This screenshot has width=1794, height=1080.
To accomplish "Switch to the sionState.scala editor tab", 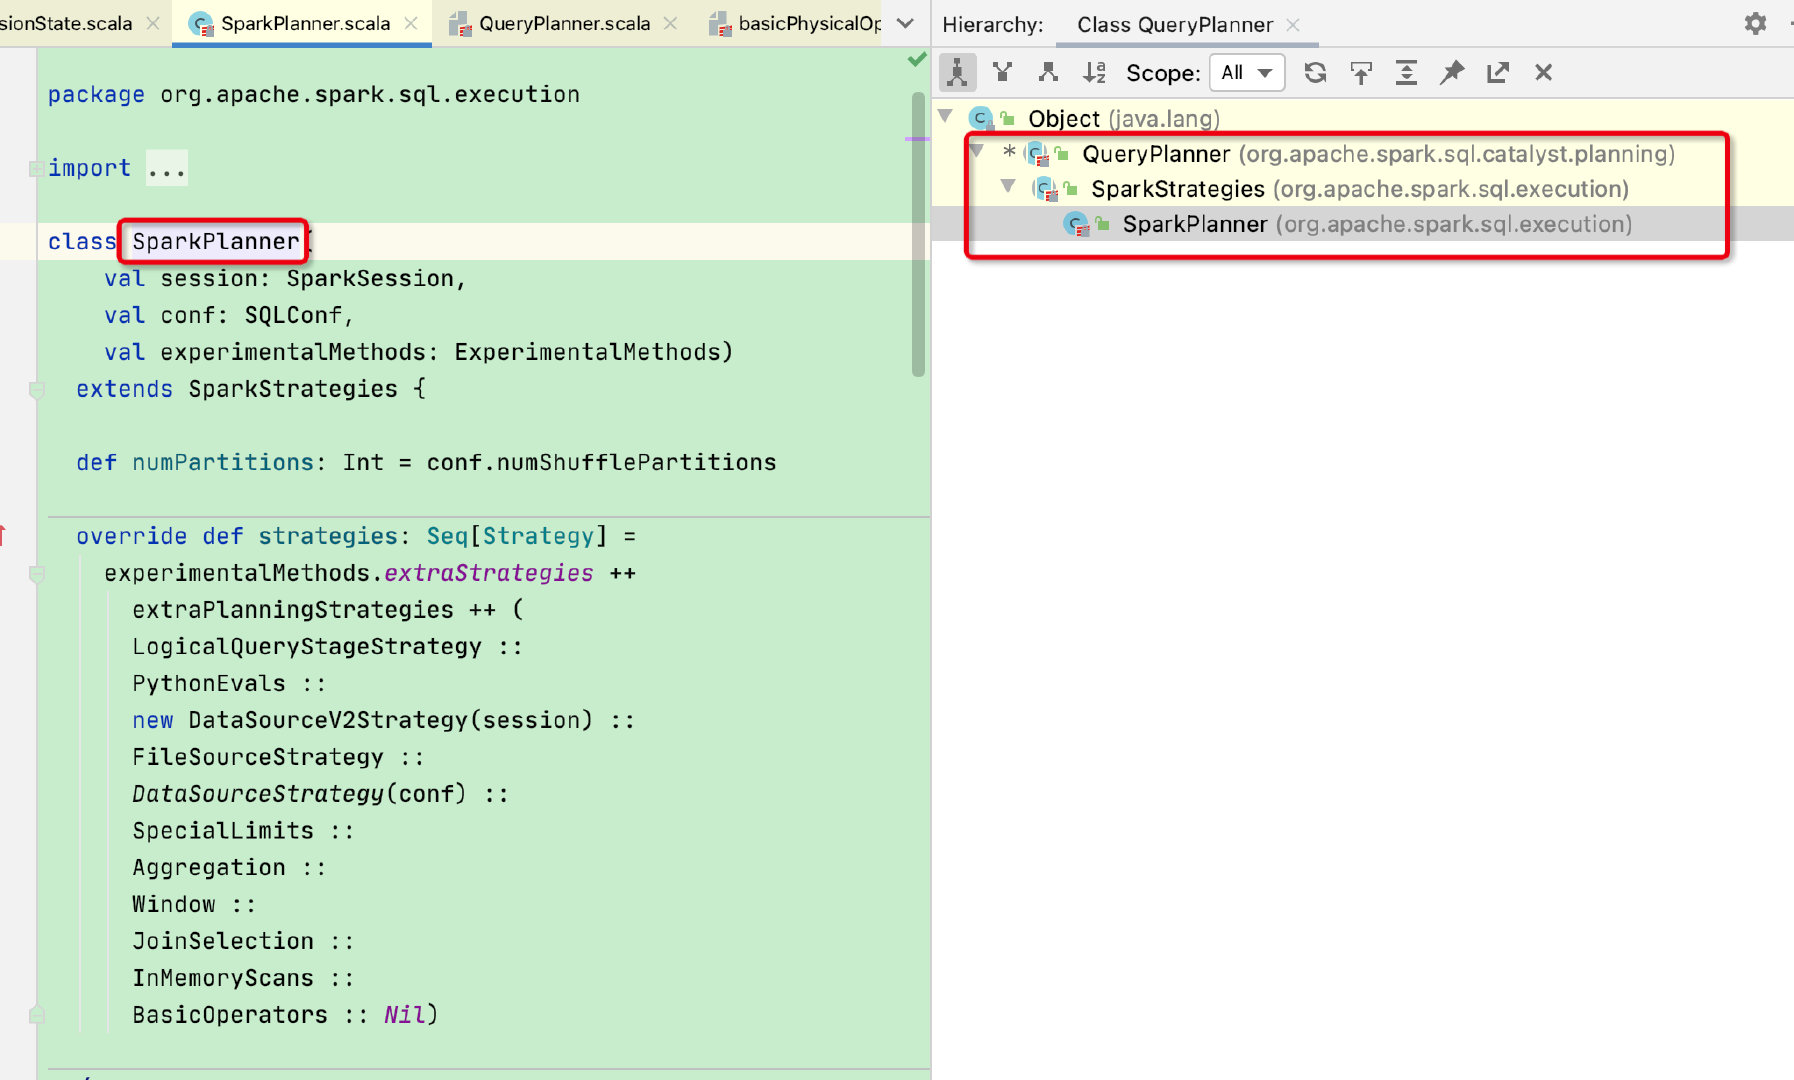I will (x=66, y=23).
